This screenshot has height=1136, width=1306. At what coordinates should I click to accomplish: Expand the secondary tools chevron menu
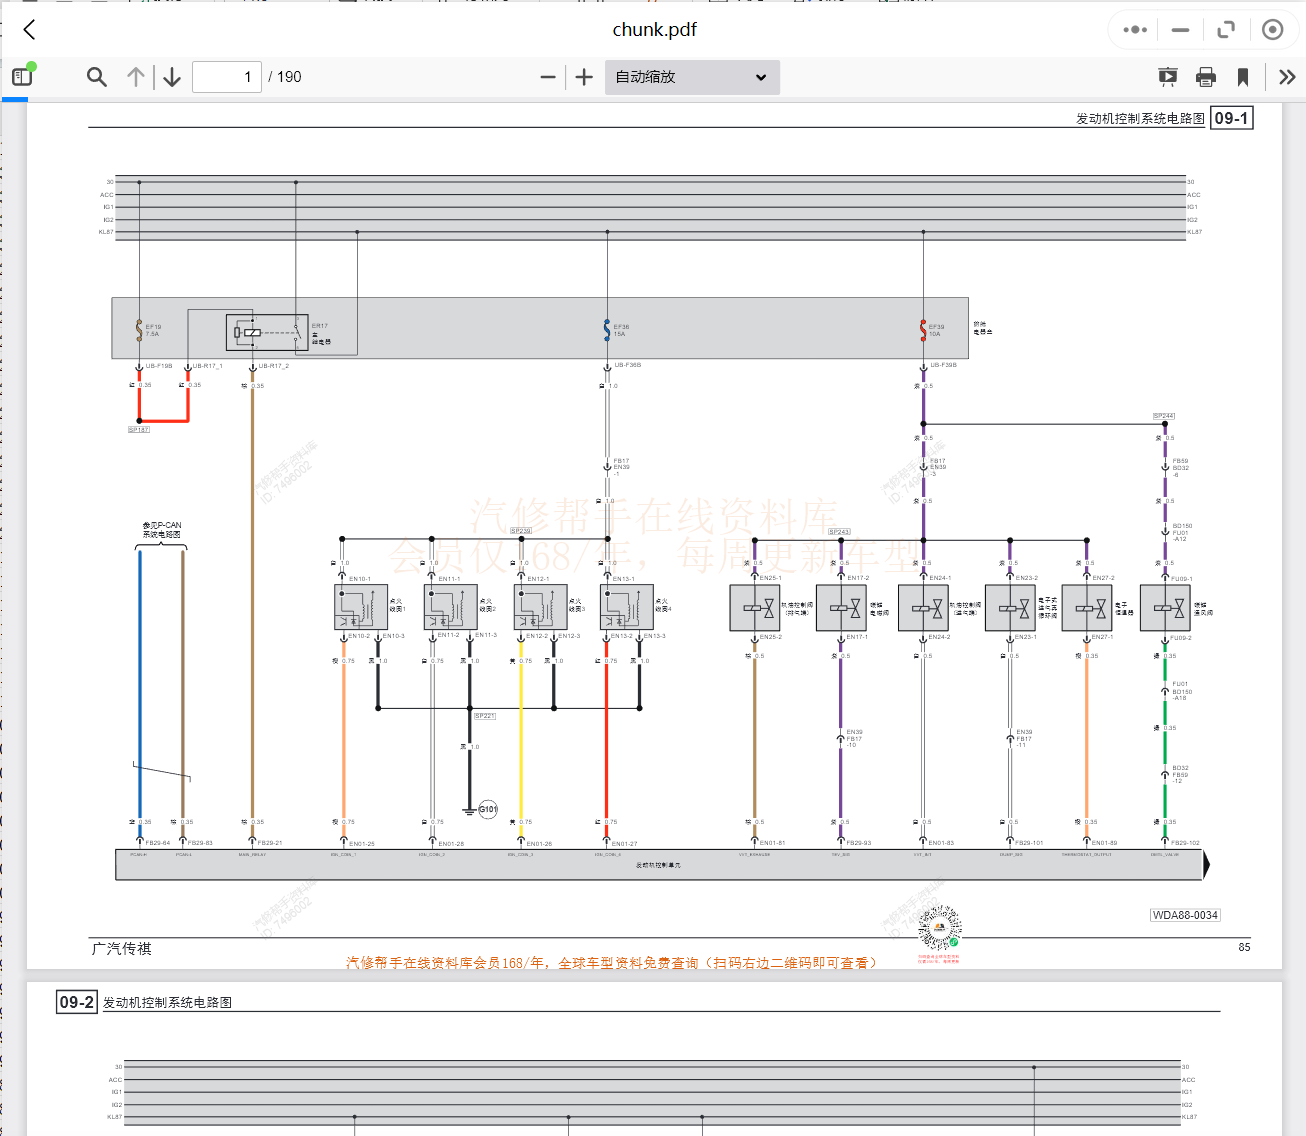click(x=1287, y=77)
